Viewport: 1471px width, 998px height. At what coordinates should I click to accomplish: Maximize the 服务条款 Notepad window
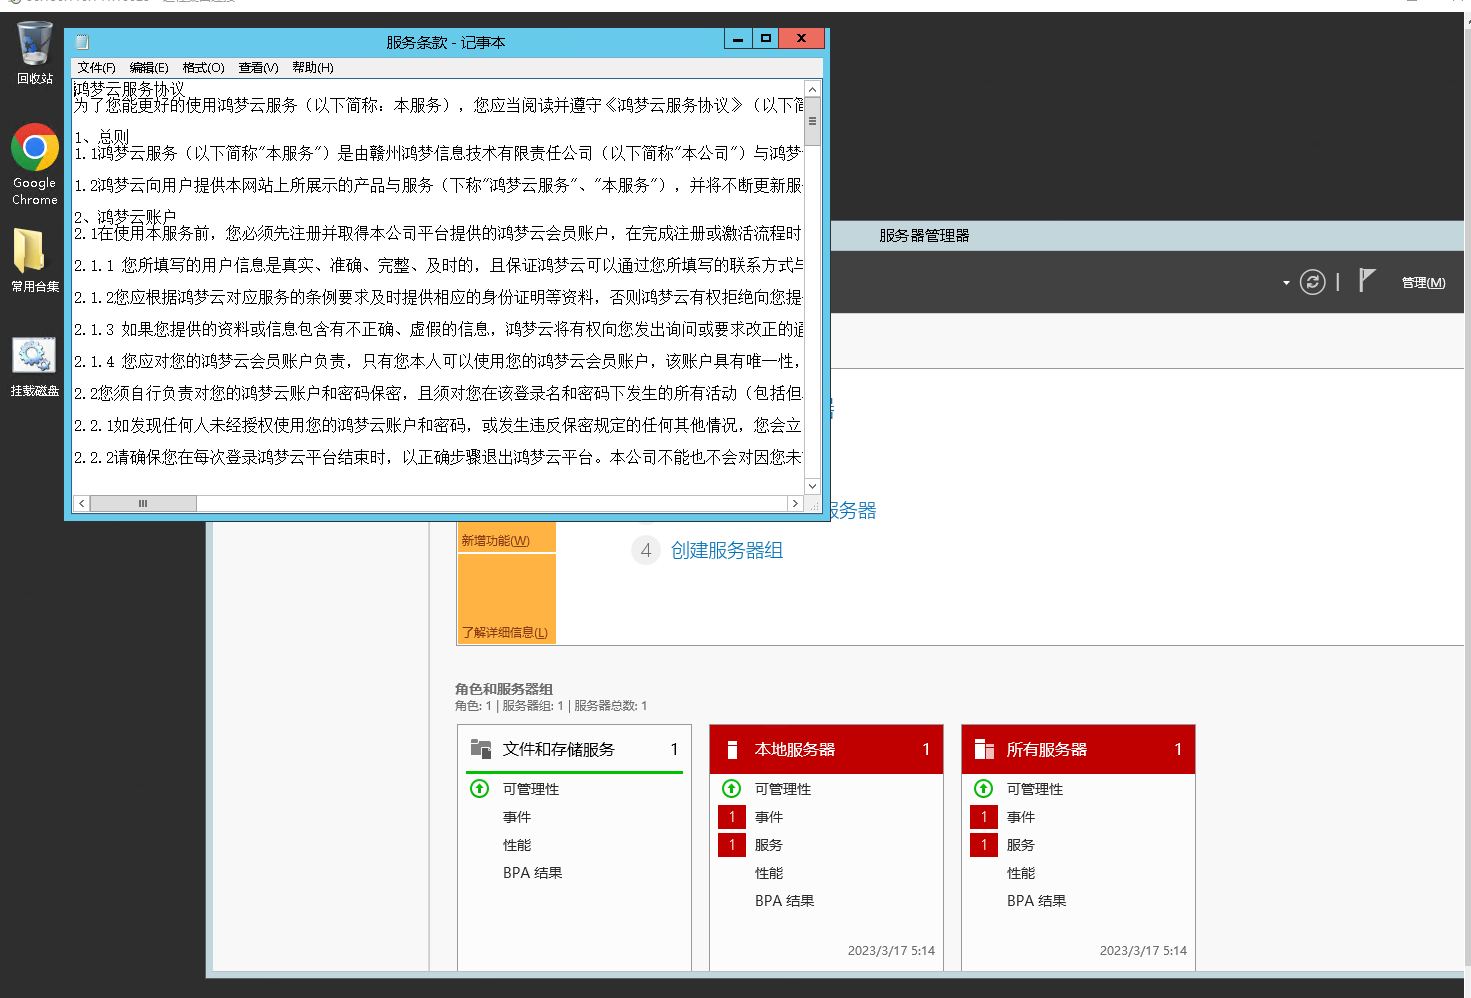click(766, 38)
